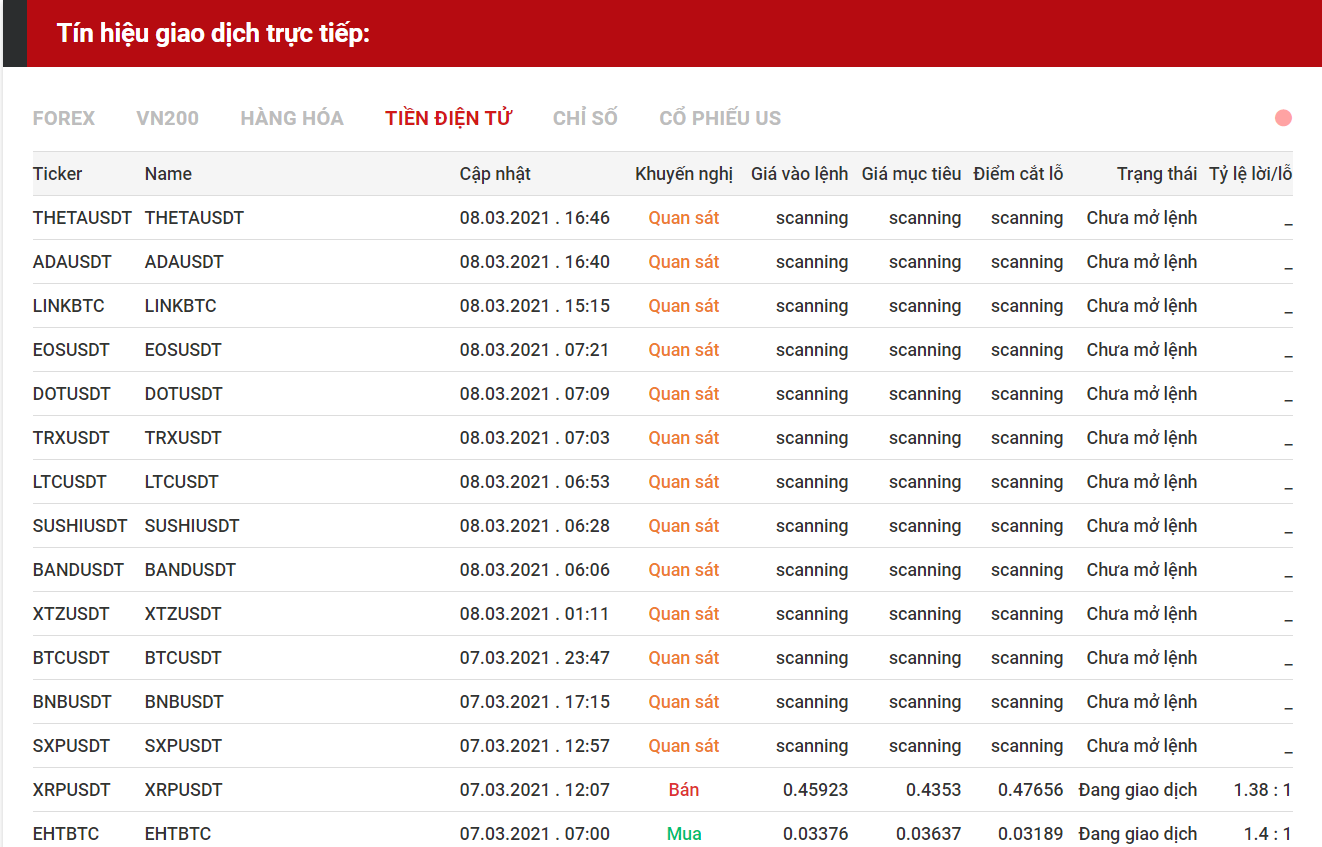
Task: Select the EHTBTC ticker cell
Action: (x=66, y=834)
